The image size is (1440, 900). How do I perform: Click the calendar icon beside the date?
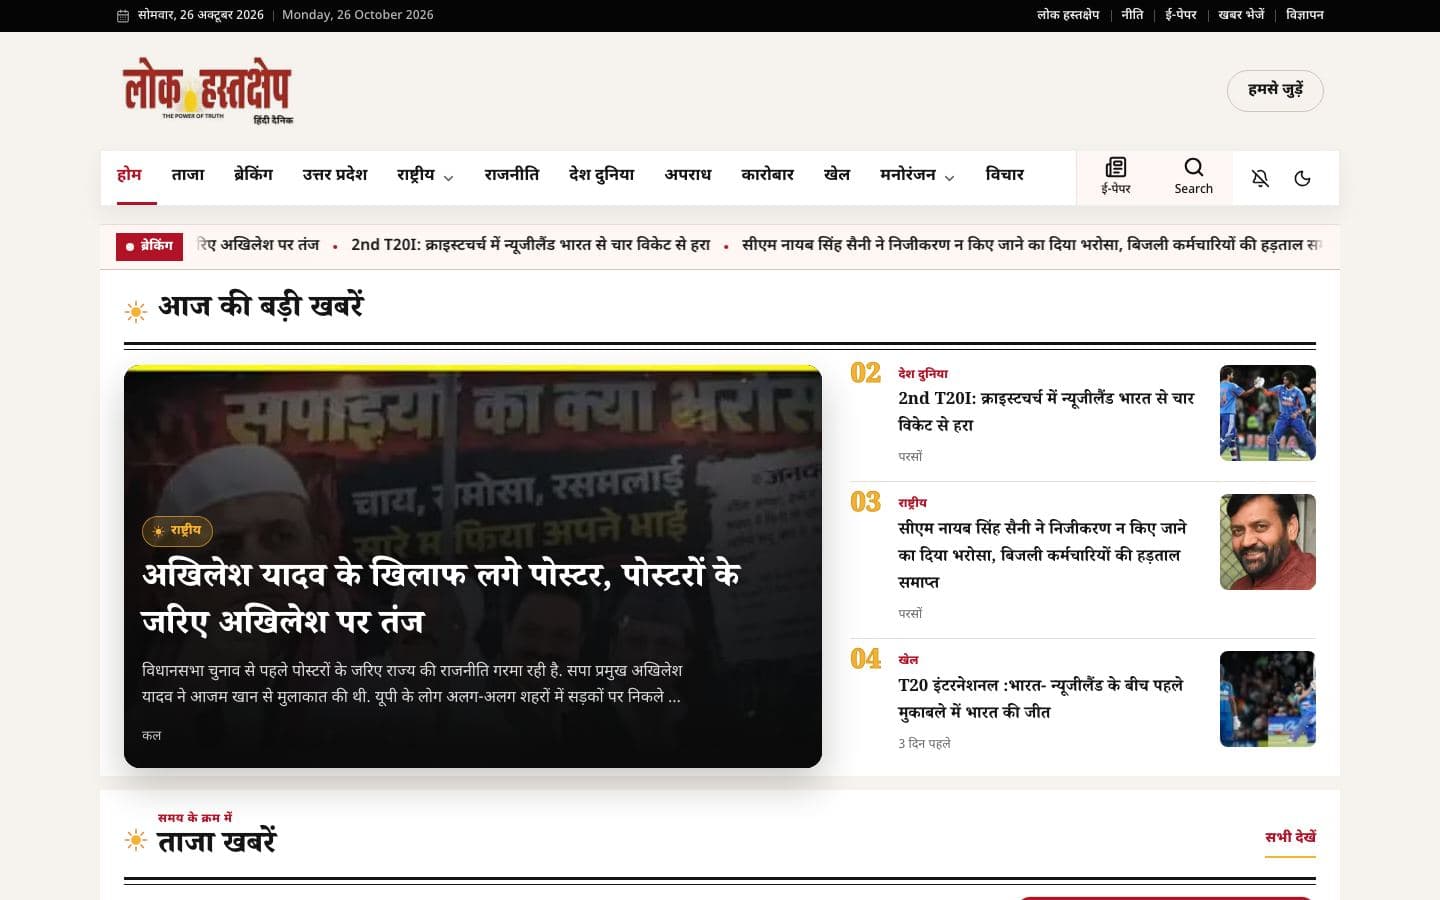point(123,15)
